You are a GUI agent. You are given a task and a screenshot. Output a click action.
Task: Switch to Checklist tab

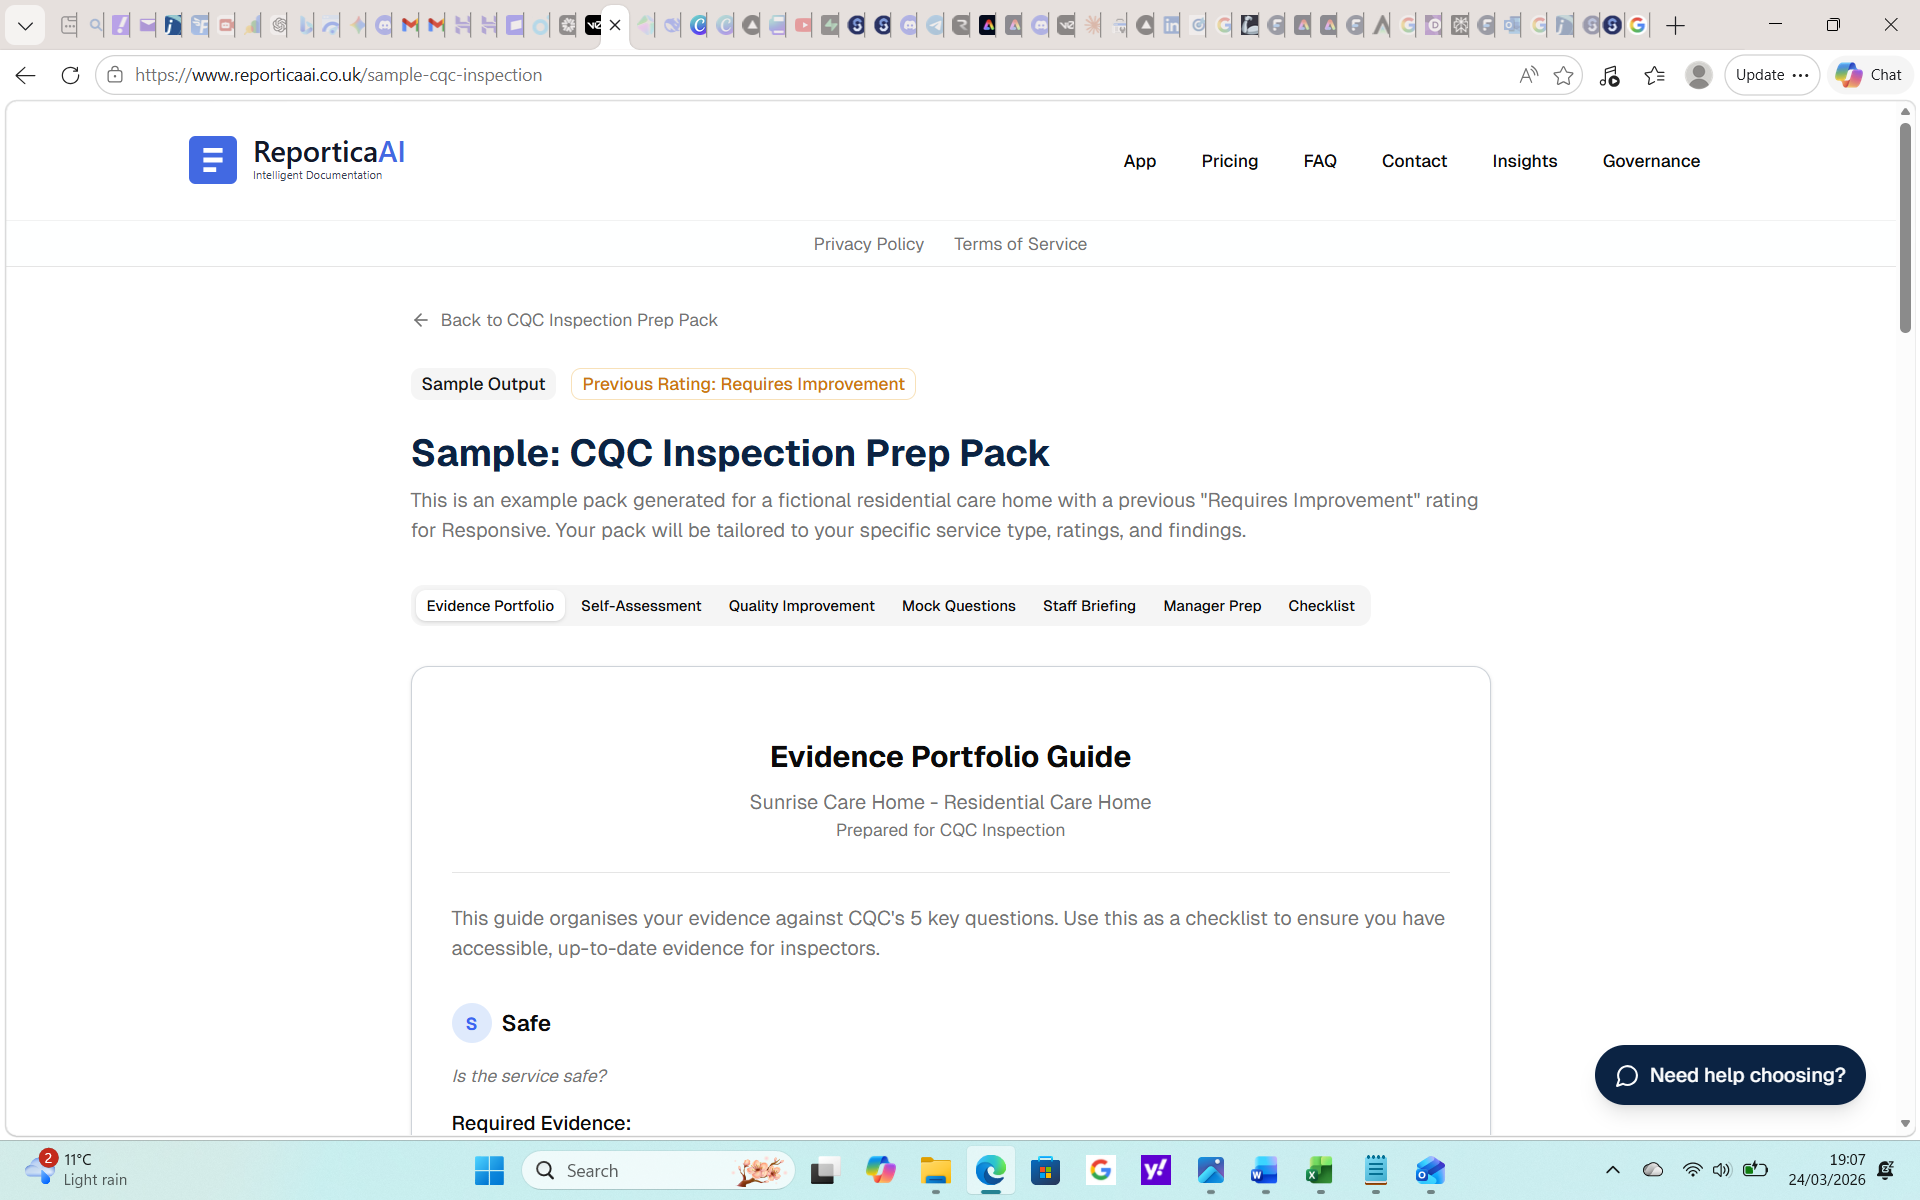[1321, 606]
